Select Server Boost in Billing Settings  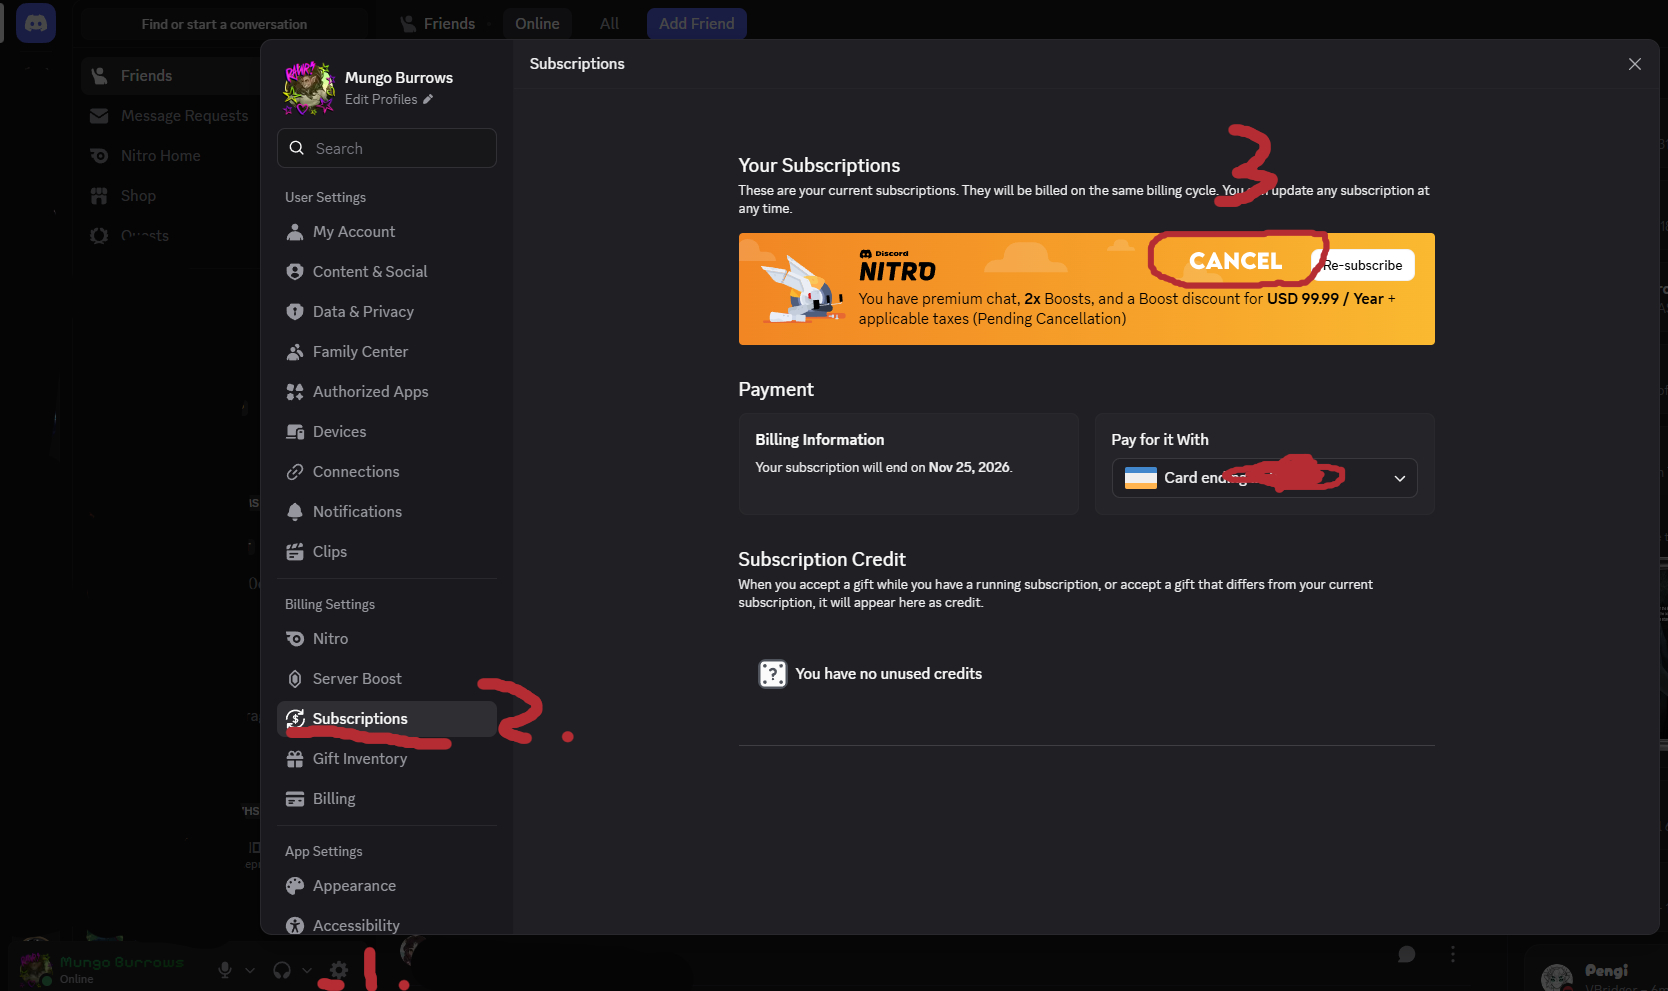pyautogui.click(x=357, y=679)
